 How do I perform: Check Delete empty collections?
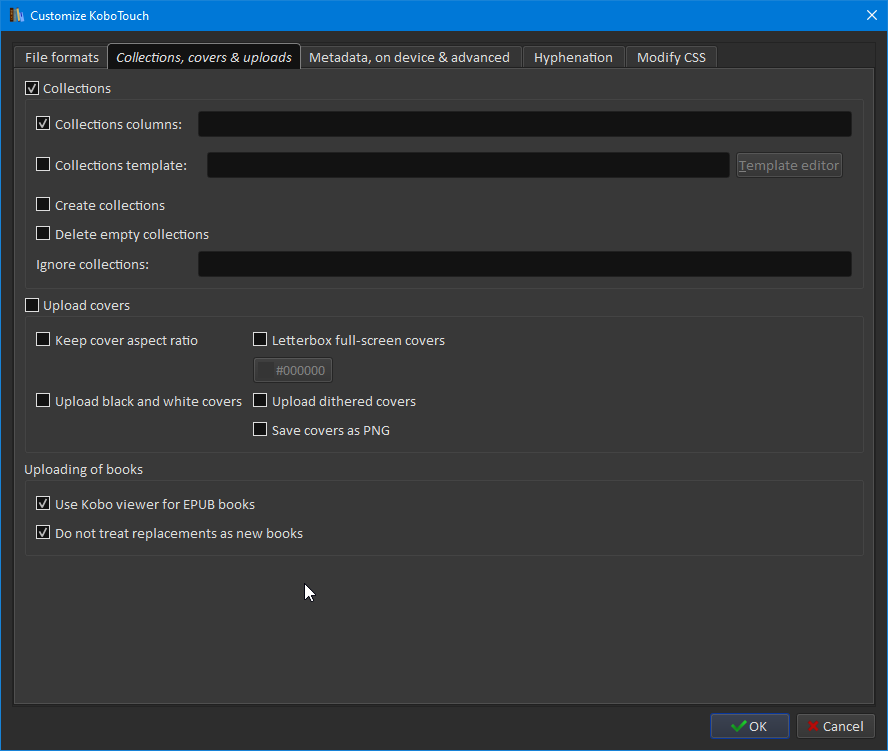(43, 233)
